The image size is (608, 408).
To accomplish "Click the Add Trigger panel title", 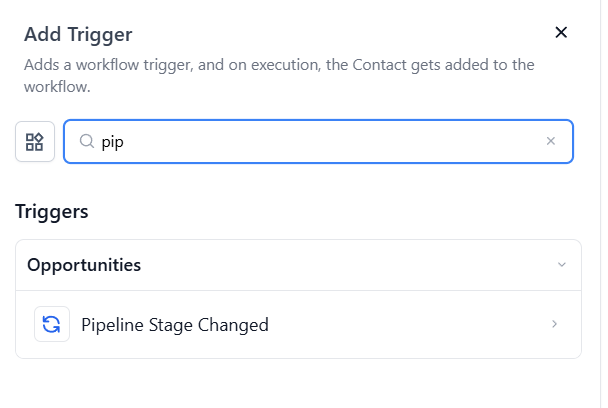I will [79, 34].
